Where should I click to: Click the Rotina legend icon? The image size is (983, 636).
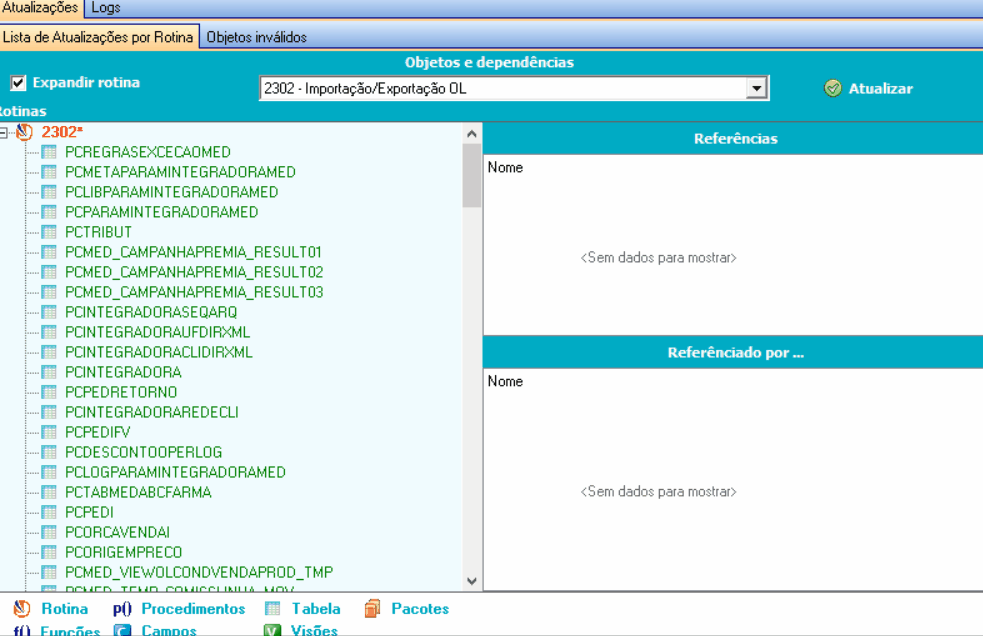(x=22, y=608)
